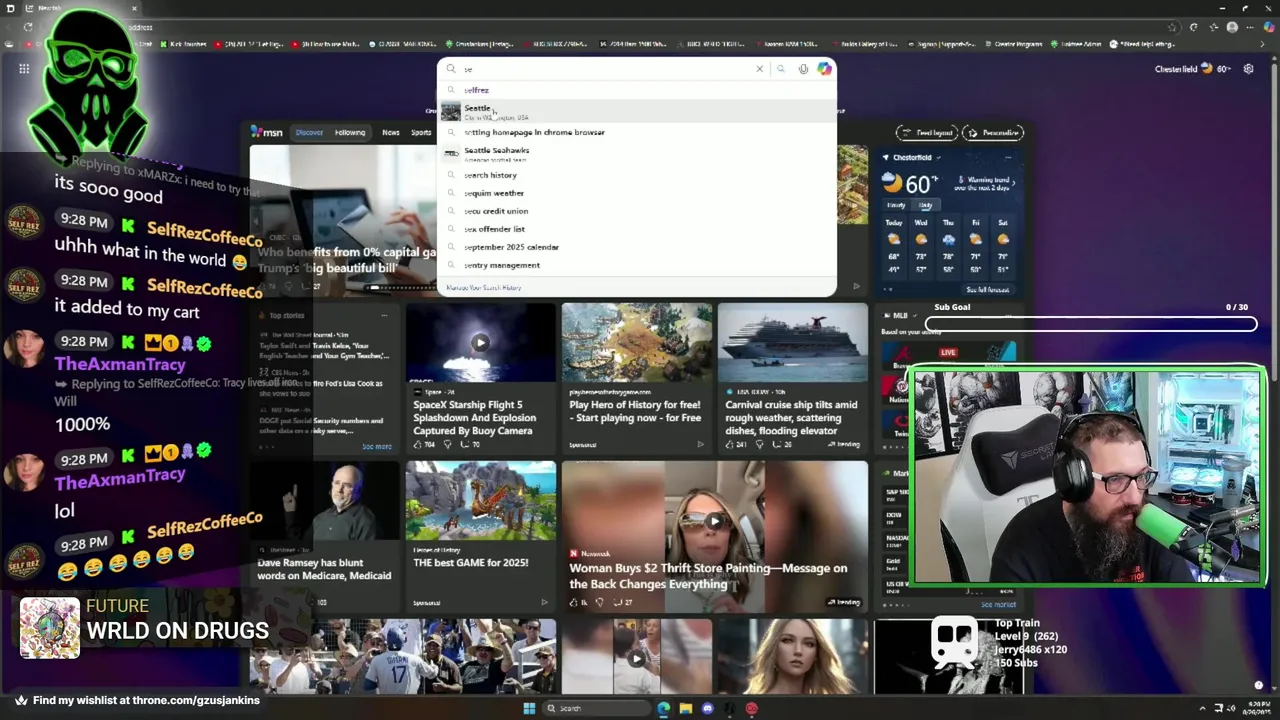The image size is (1280, 720).
Task: Click the browser address bar
Action: [x=640, y=27]
